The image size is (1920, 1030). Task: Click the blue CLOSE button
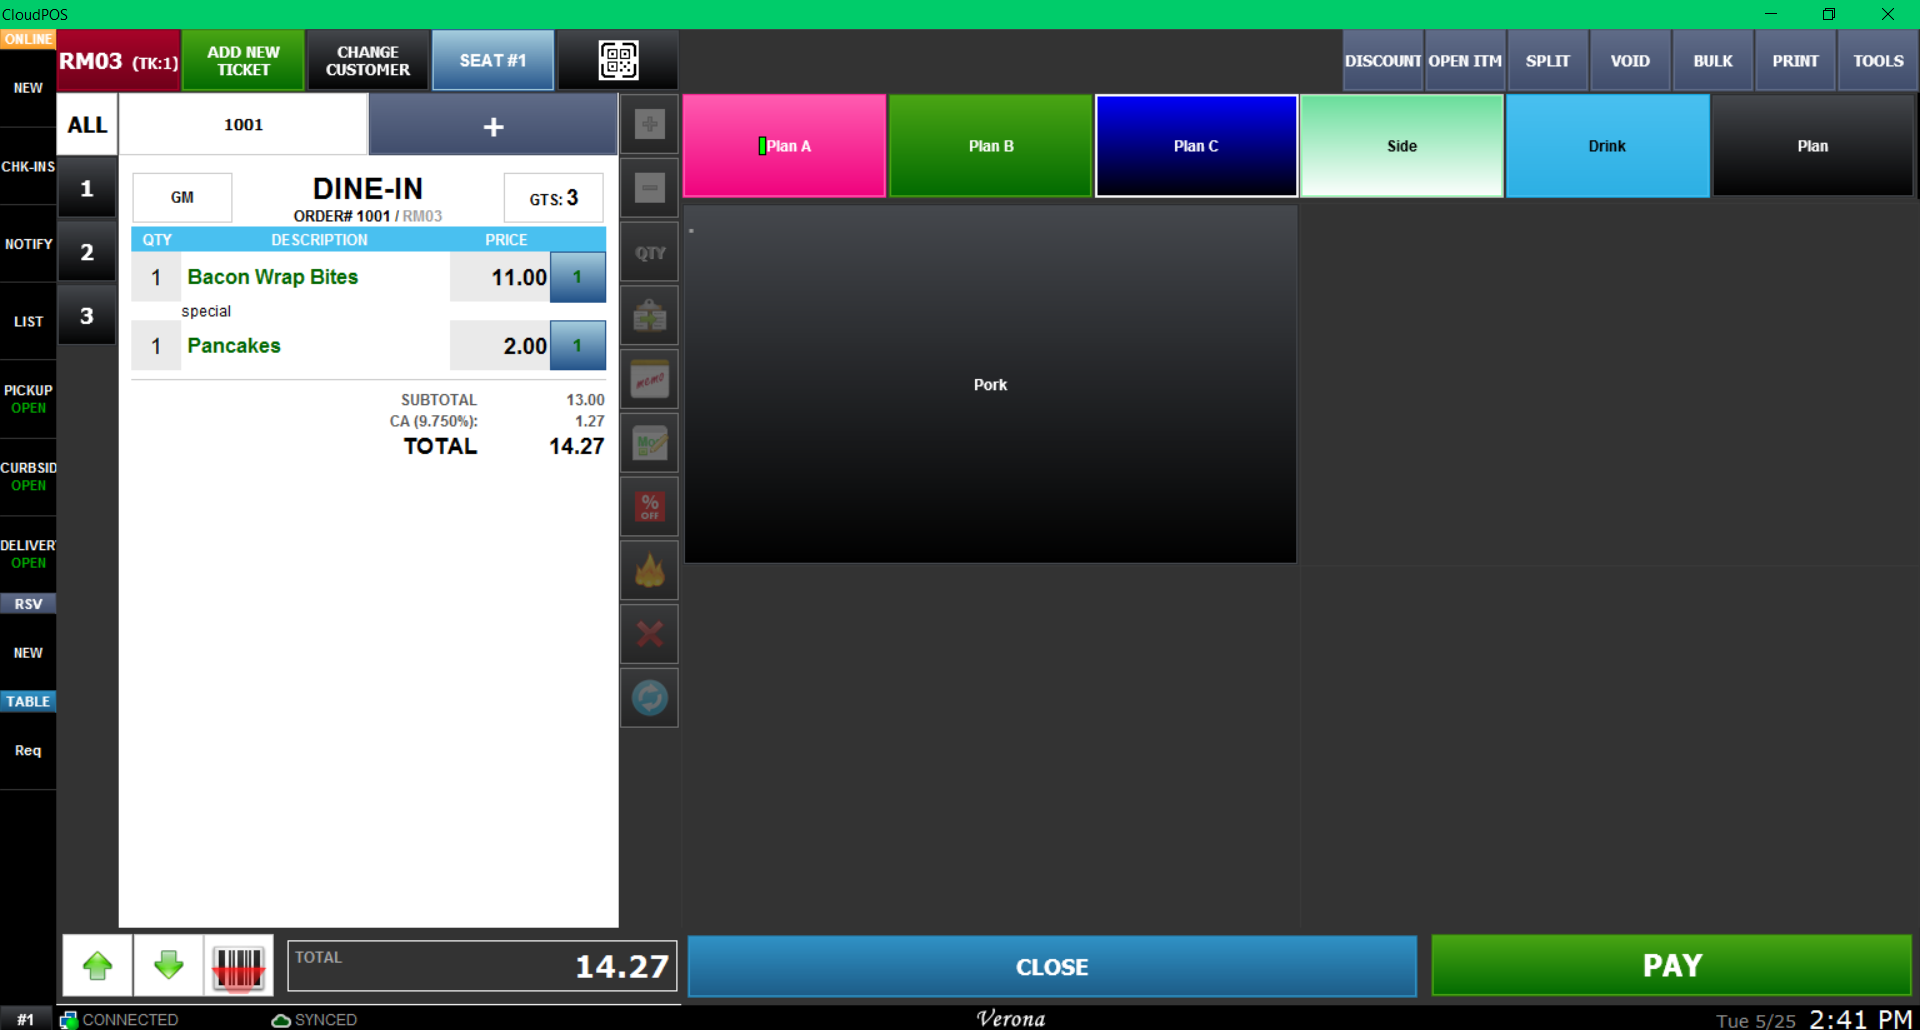[1051, 966]
